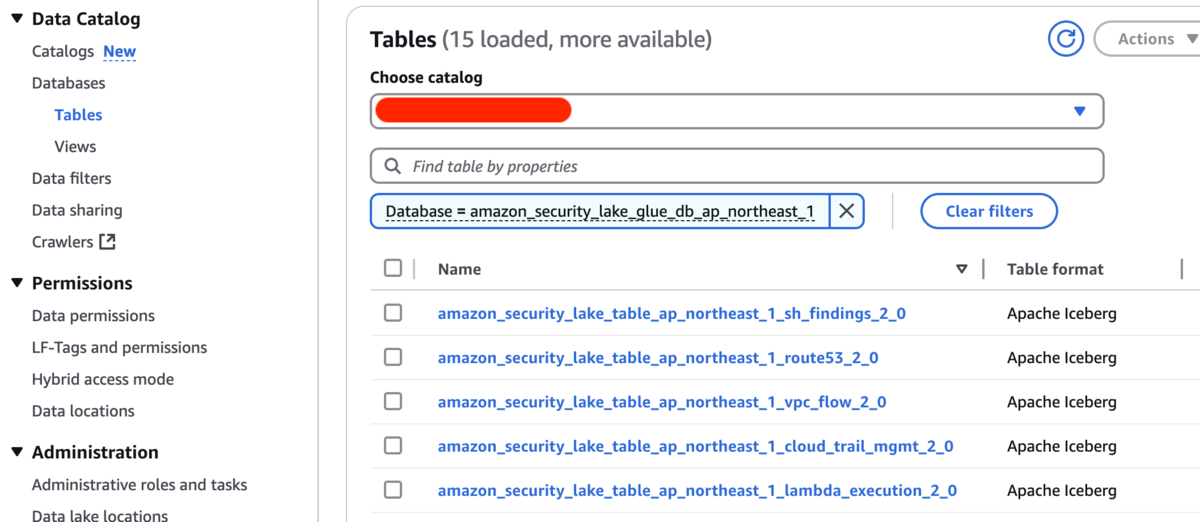Click the refresh tables icon

(x=1066, y=39)
